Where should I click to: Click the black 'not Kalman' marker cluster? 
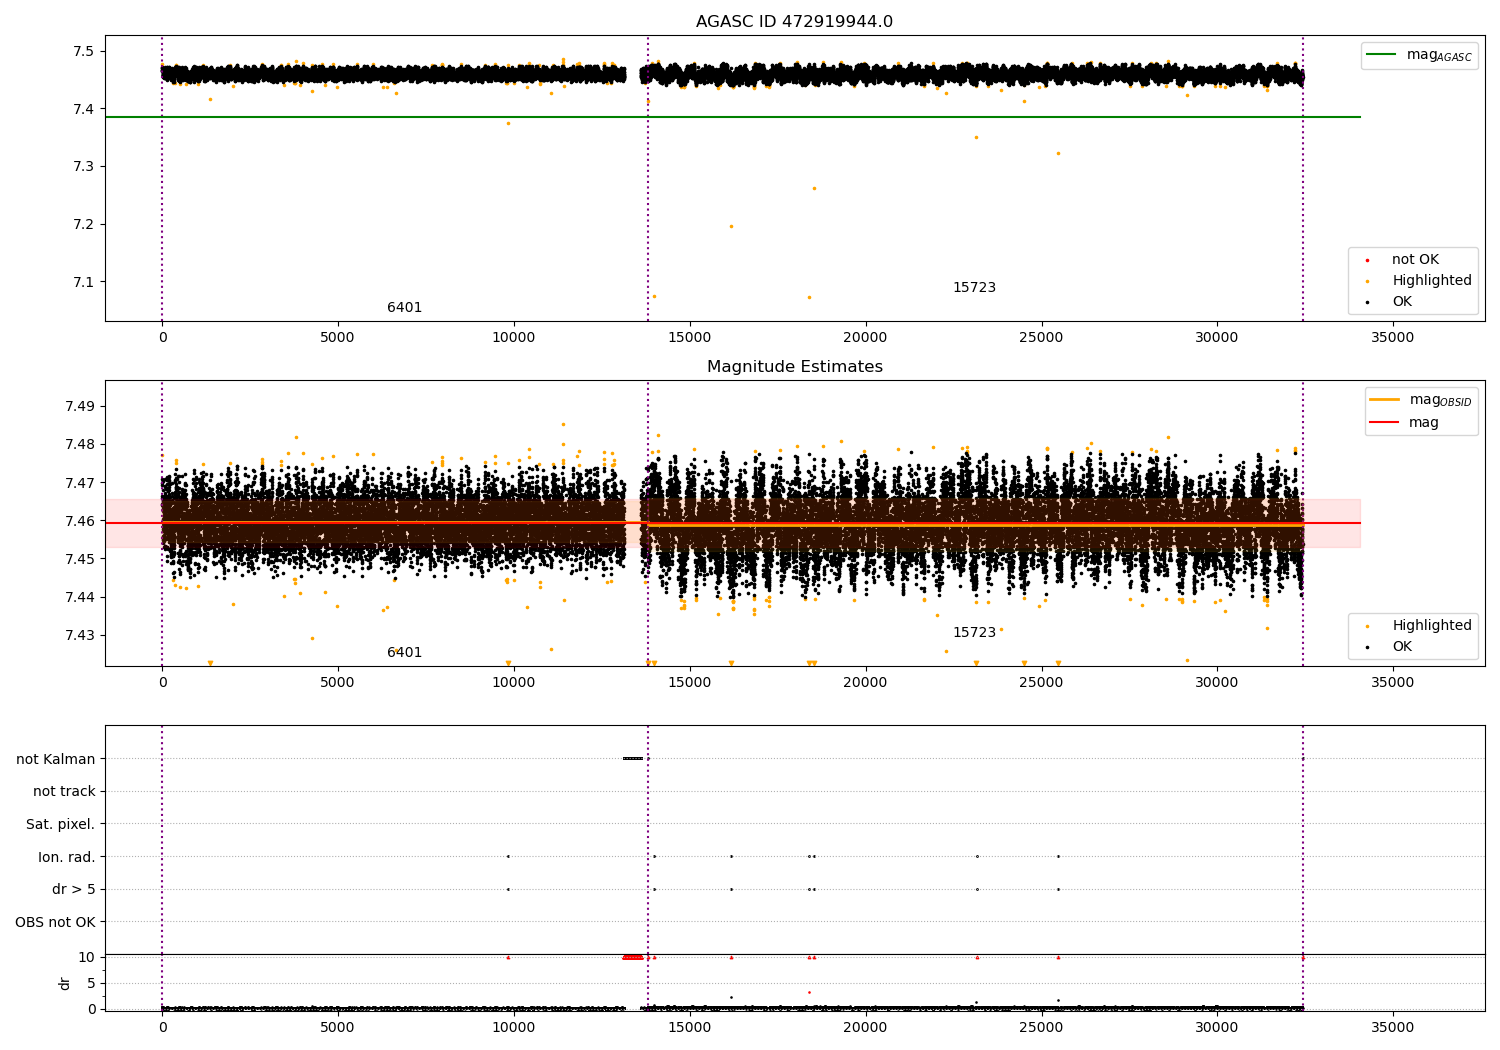633,758
